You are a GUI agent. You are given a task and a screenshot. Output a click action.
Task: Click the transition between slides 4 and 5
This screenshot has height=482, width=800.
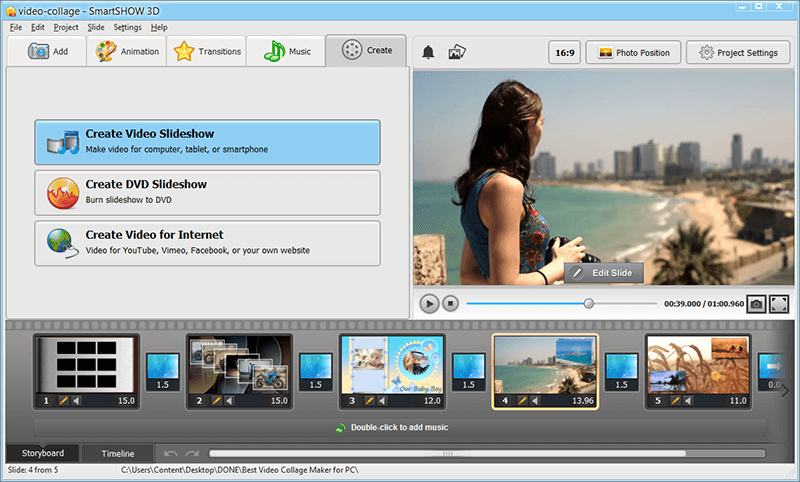[621, 372]
